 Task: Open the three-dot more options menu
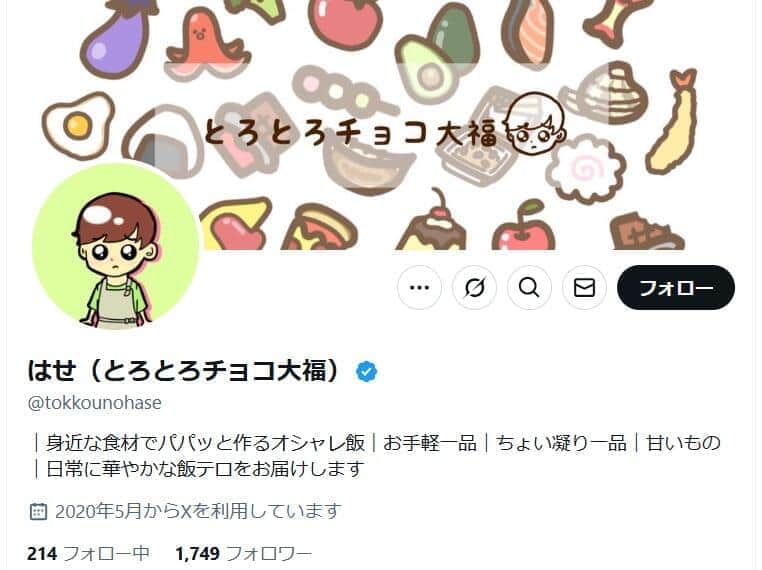419,288
